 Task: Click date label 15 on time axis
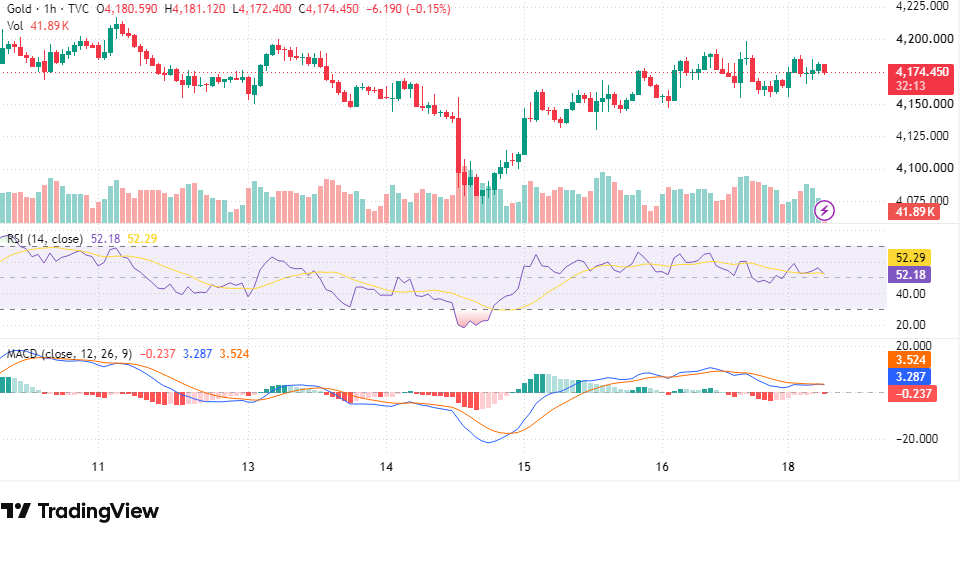pyautogui.click(x=524, y=466)
